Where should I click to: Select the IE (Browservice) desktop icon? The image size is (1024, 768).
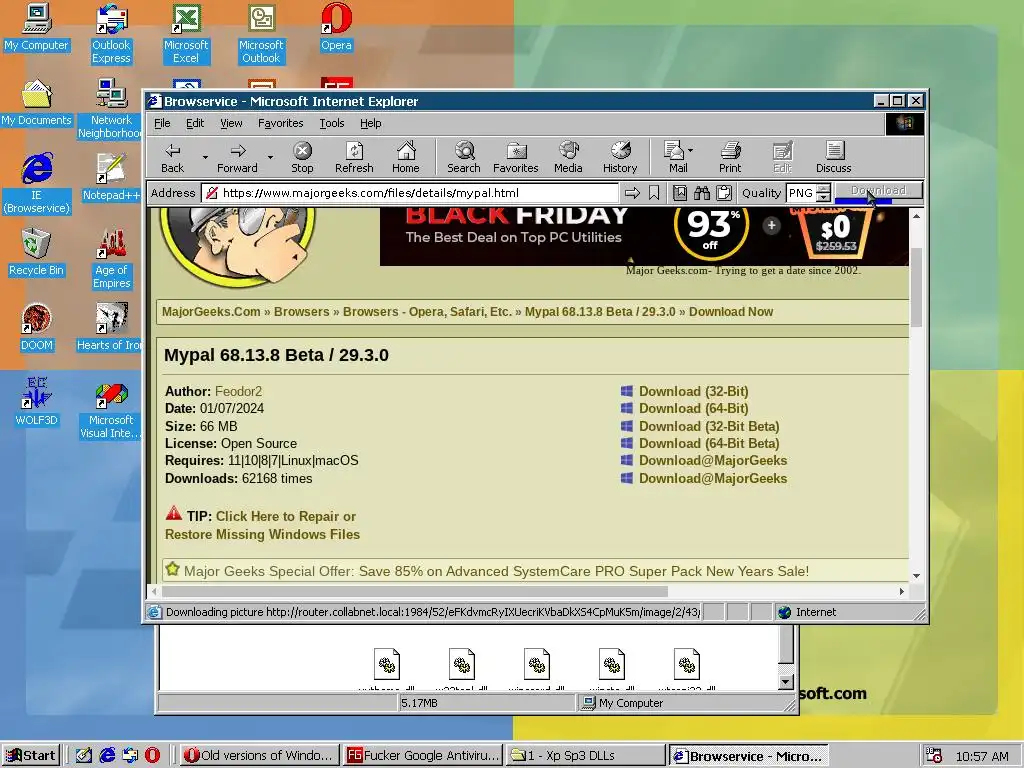coord(37,184)
